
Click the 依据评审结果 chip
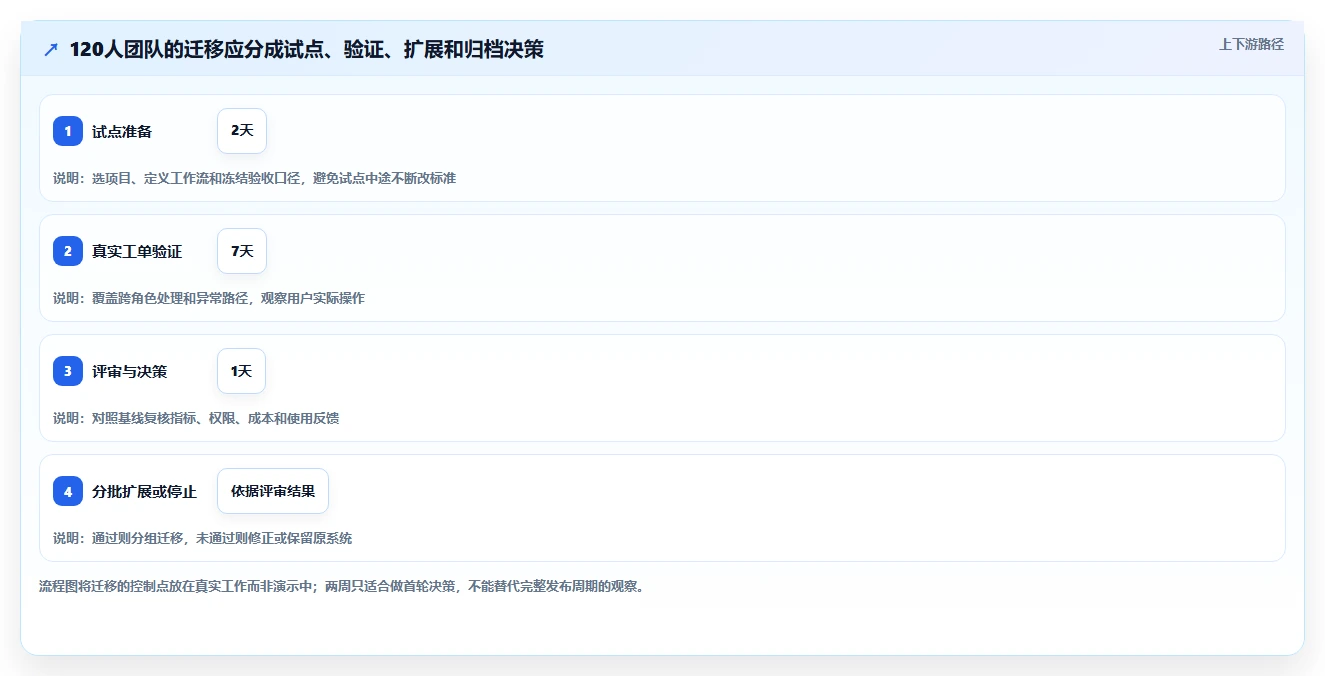(273, 491)
